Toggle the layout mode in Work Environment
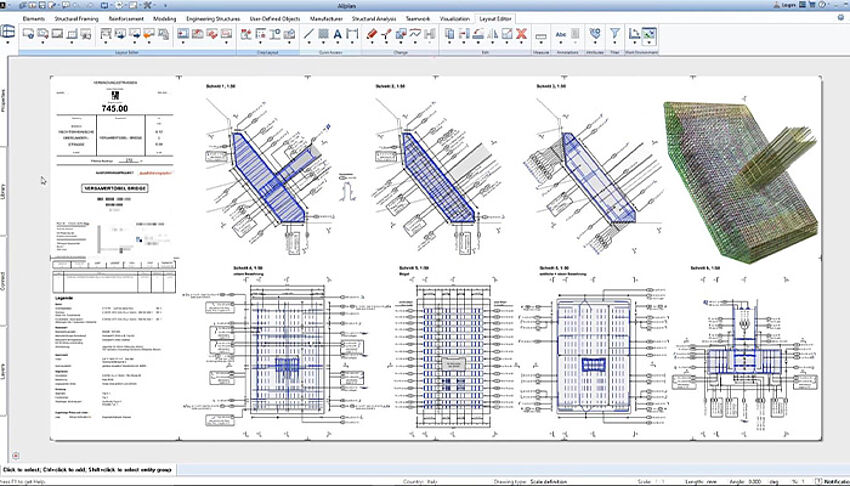The image size is (850, 486). [649, 34]
